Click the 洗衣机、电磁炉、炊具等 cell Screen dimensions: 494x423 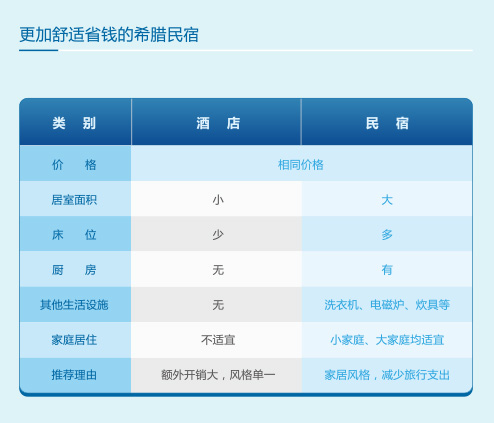coord(387,304)
